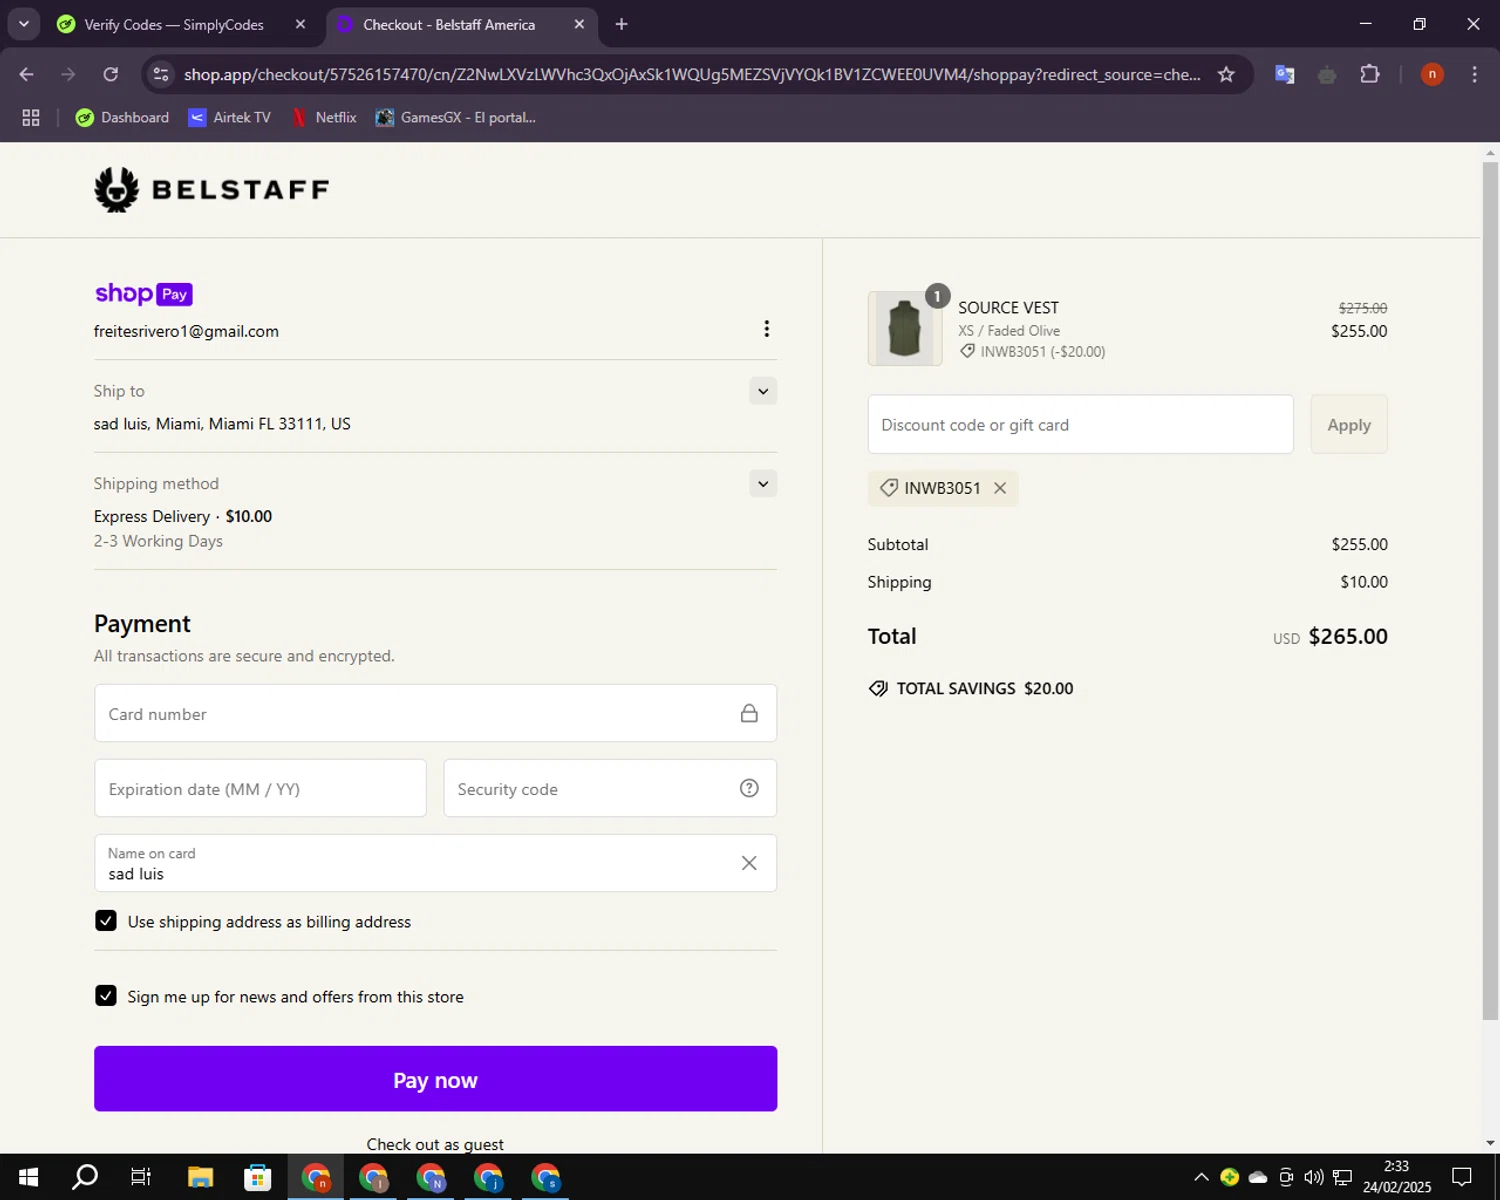The height and width of the screenshot is (1200, 1500).
Task: Expand the Shipping method section
Action: point(763,484)
